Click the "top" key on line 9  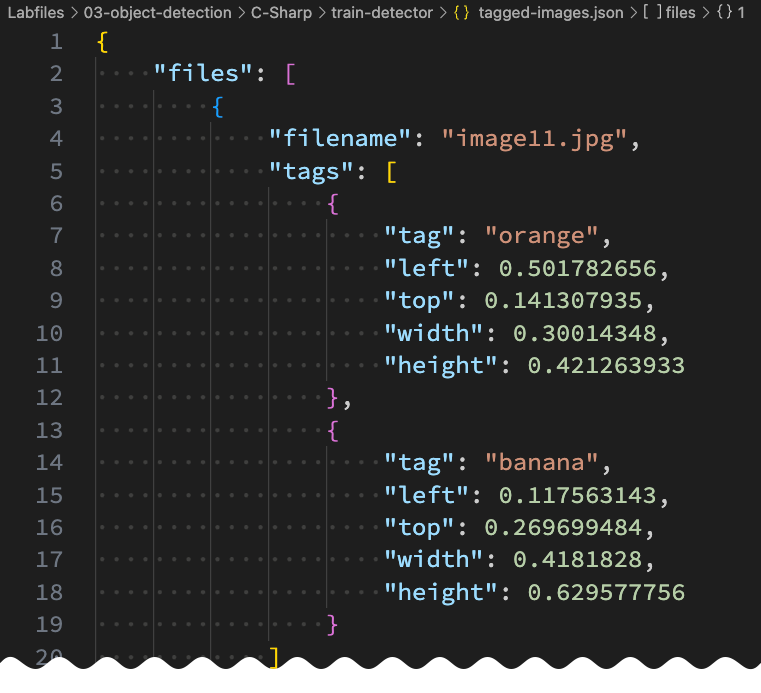click(418, 301)
